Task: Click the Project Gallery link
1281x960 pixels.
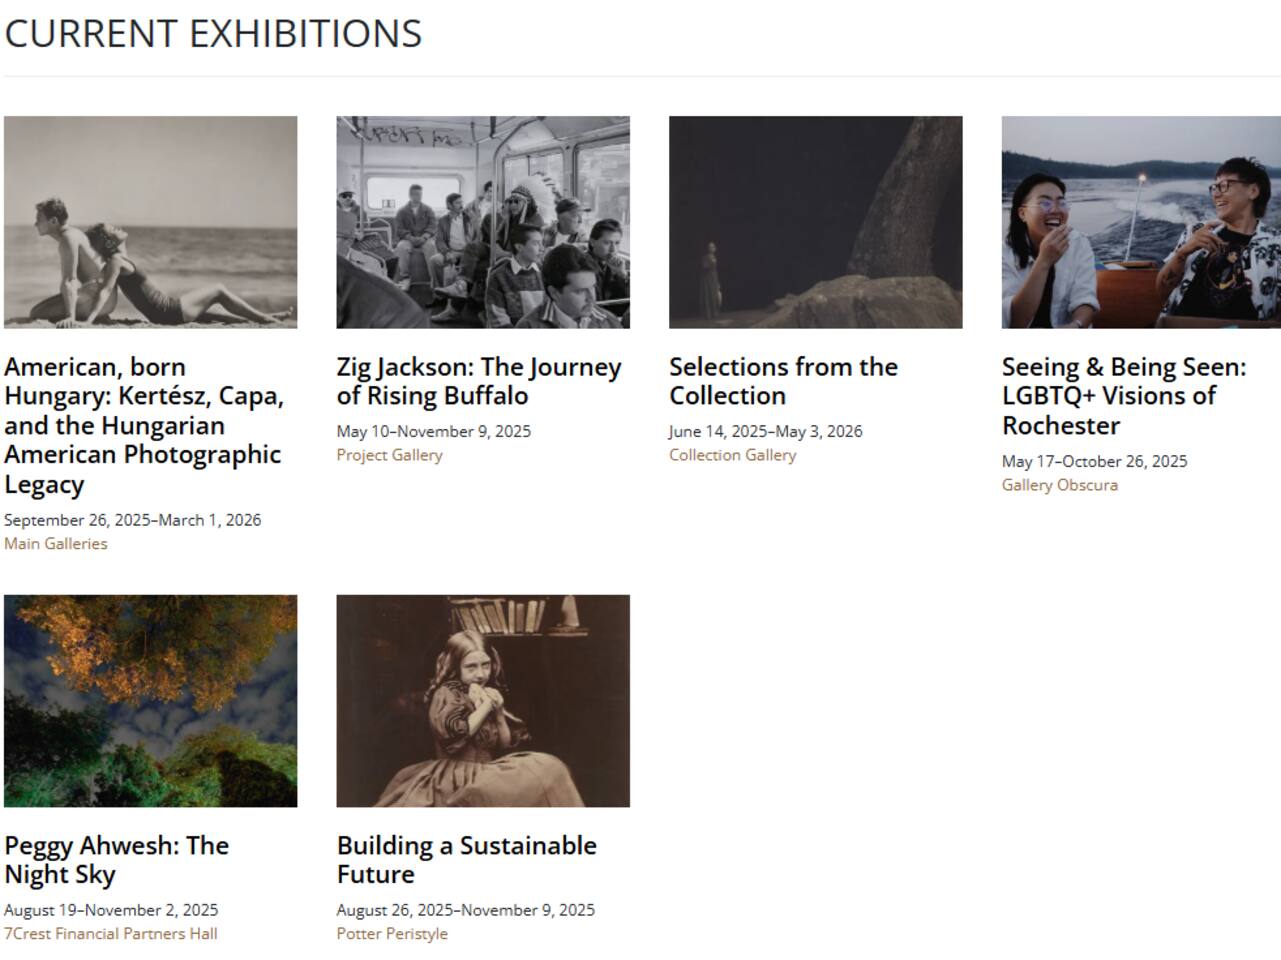Action: [389, 455]
